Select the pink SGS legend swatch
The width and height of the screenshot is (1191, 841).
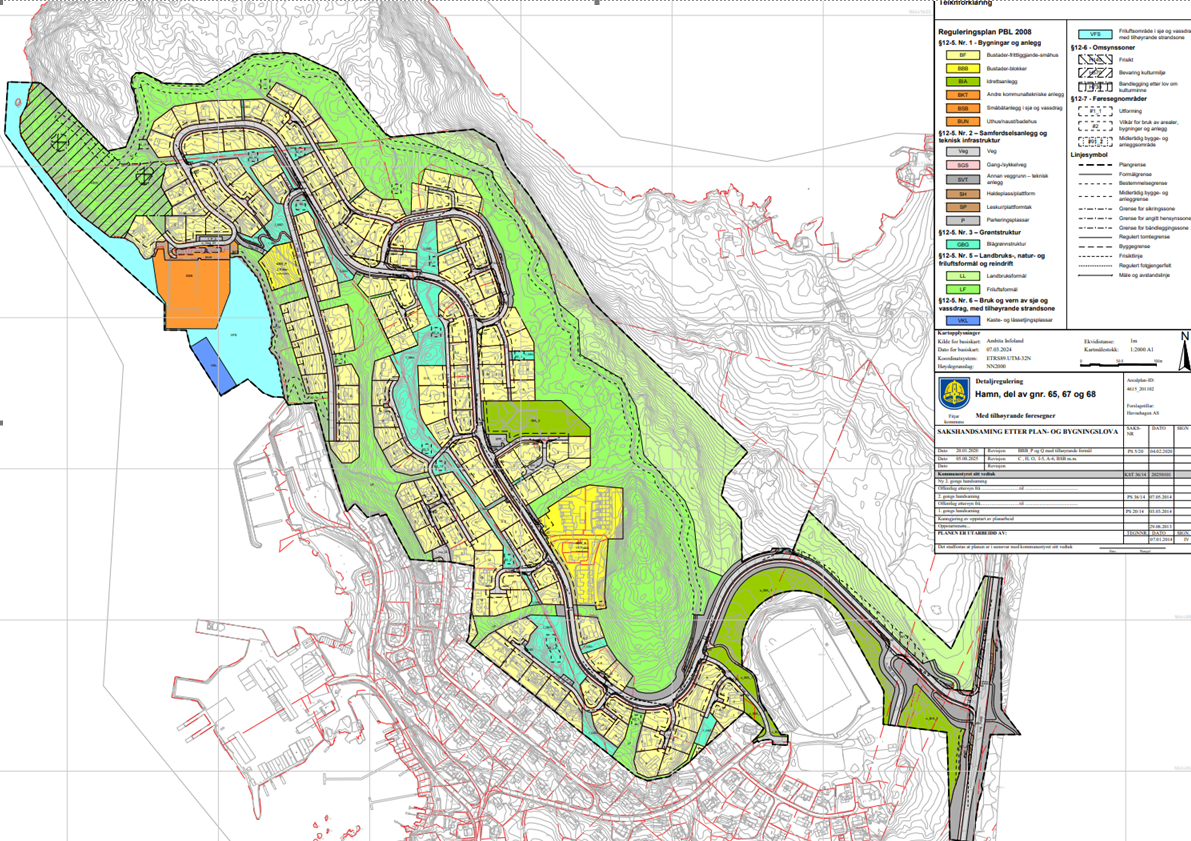coord(962,164)
